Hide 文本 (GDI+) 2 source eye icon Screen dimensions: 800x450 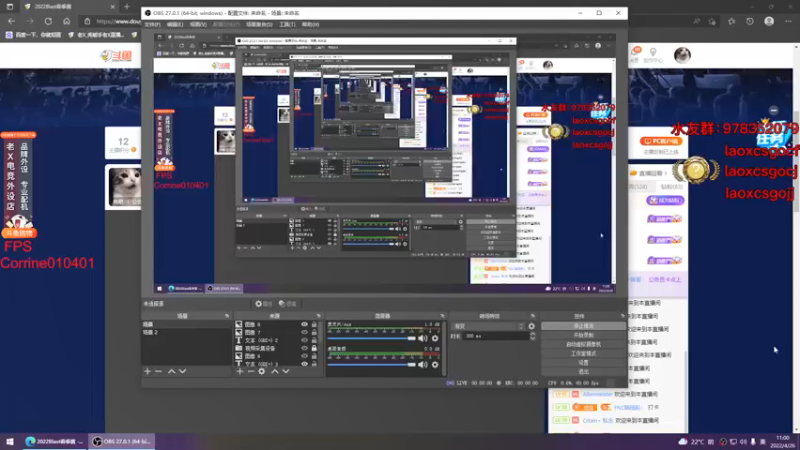305,340
